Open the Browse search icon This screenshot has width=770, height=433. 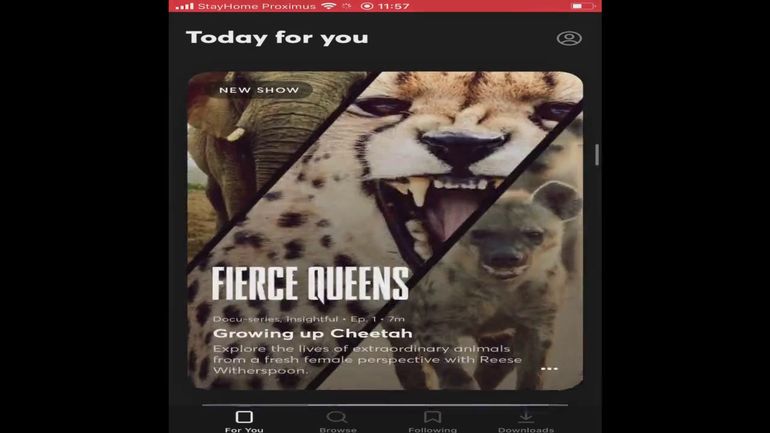pos(337,417)
